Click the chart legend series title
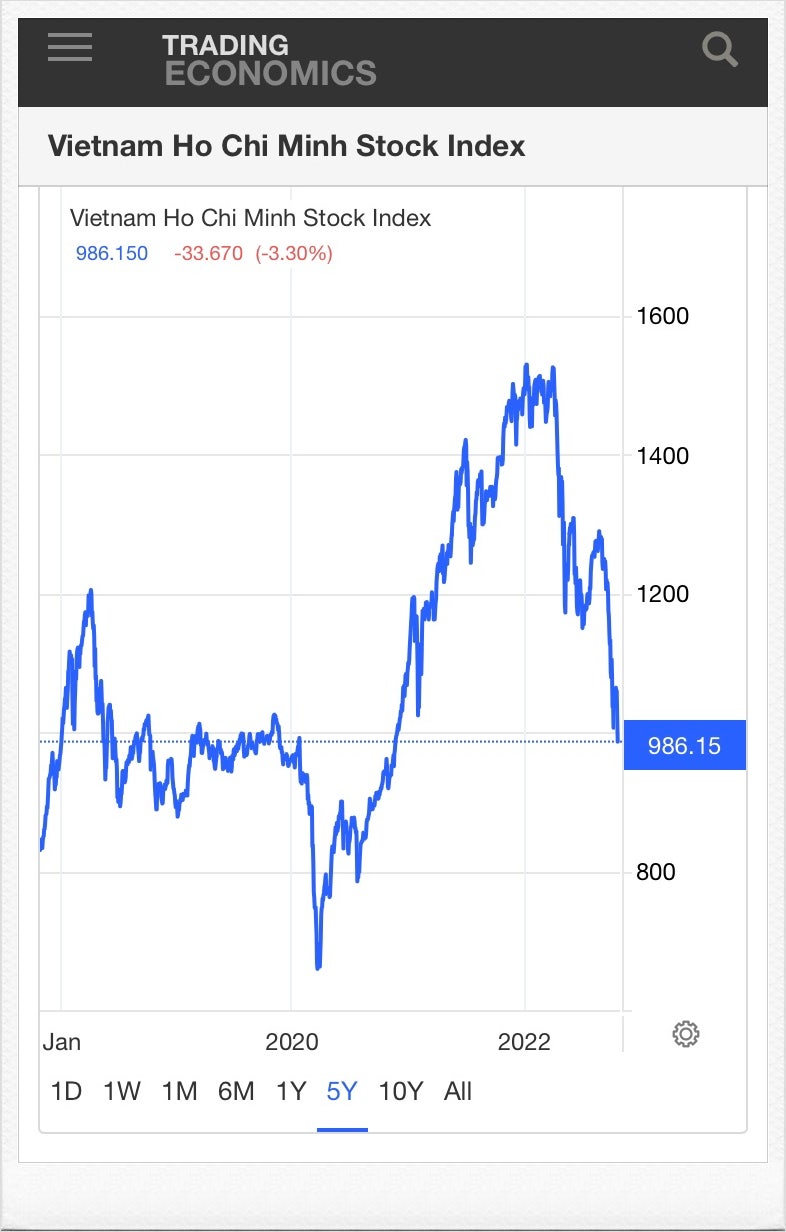This screenshot has height=1232, width=786. (250, 218)
